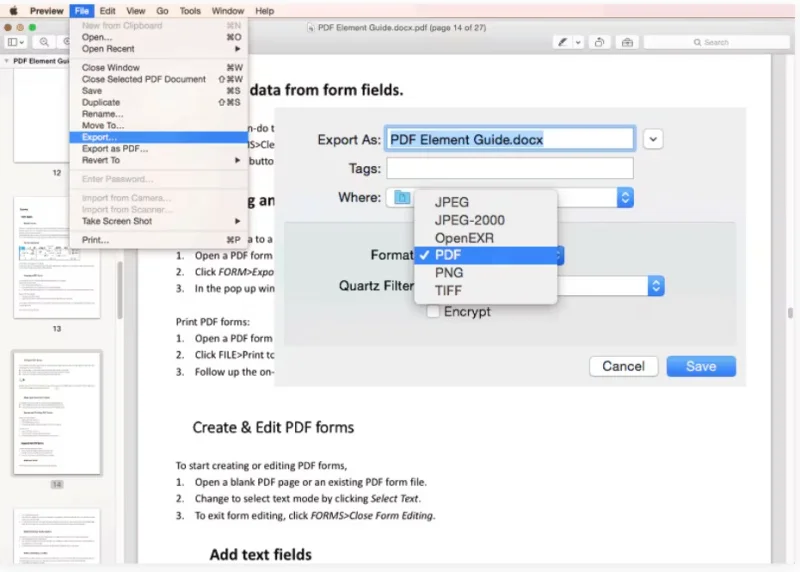
Task: Open the Edit menu
Action: pyautogui.click(x=107, y=11)
